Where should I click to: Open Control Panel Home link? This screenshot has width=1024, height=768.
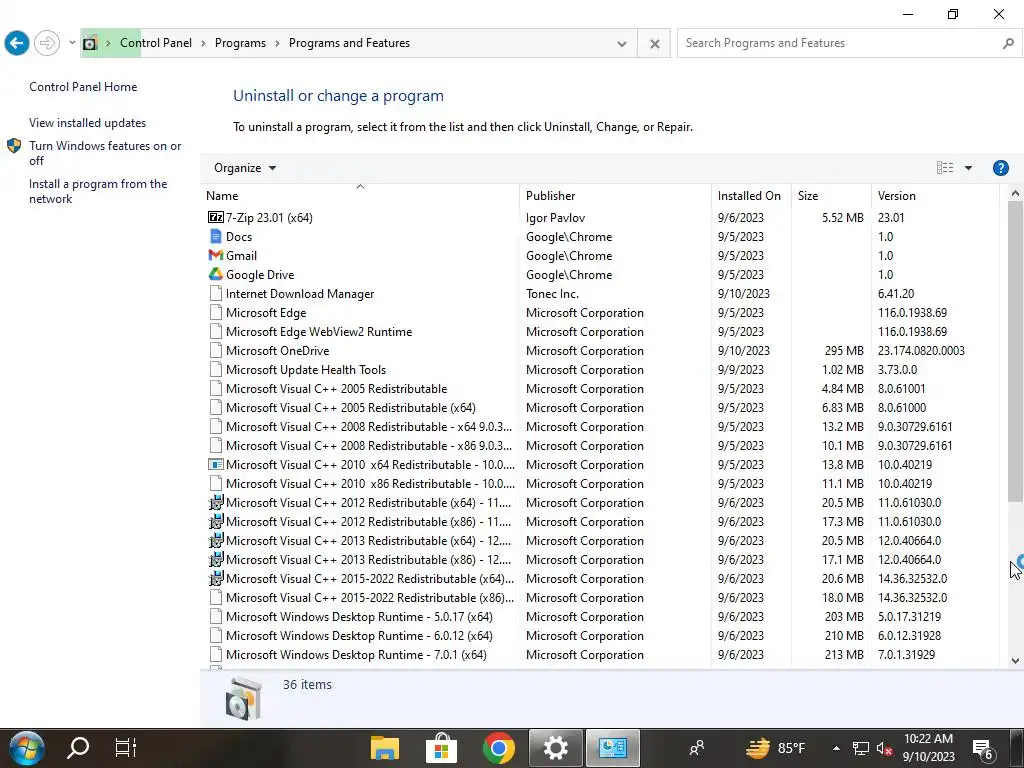pyautogui.click(x=83, y=87)
